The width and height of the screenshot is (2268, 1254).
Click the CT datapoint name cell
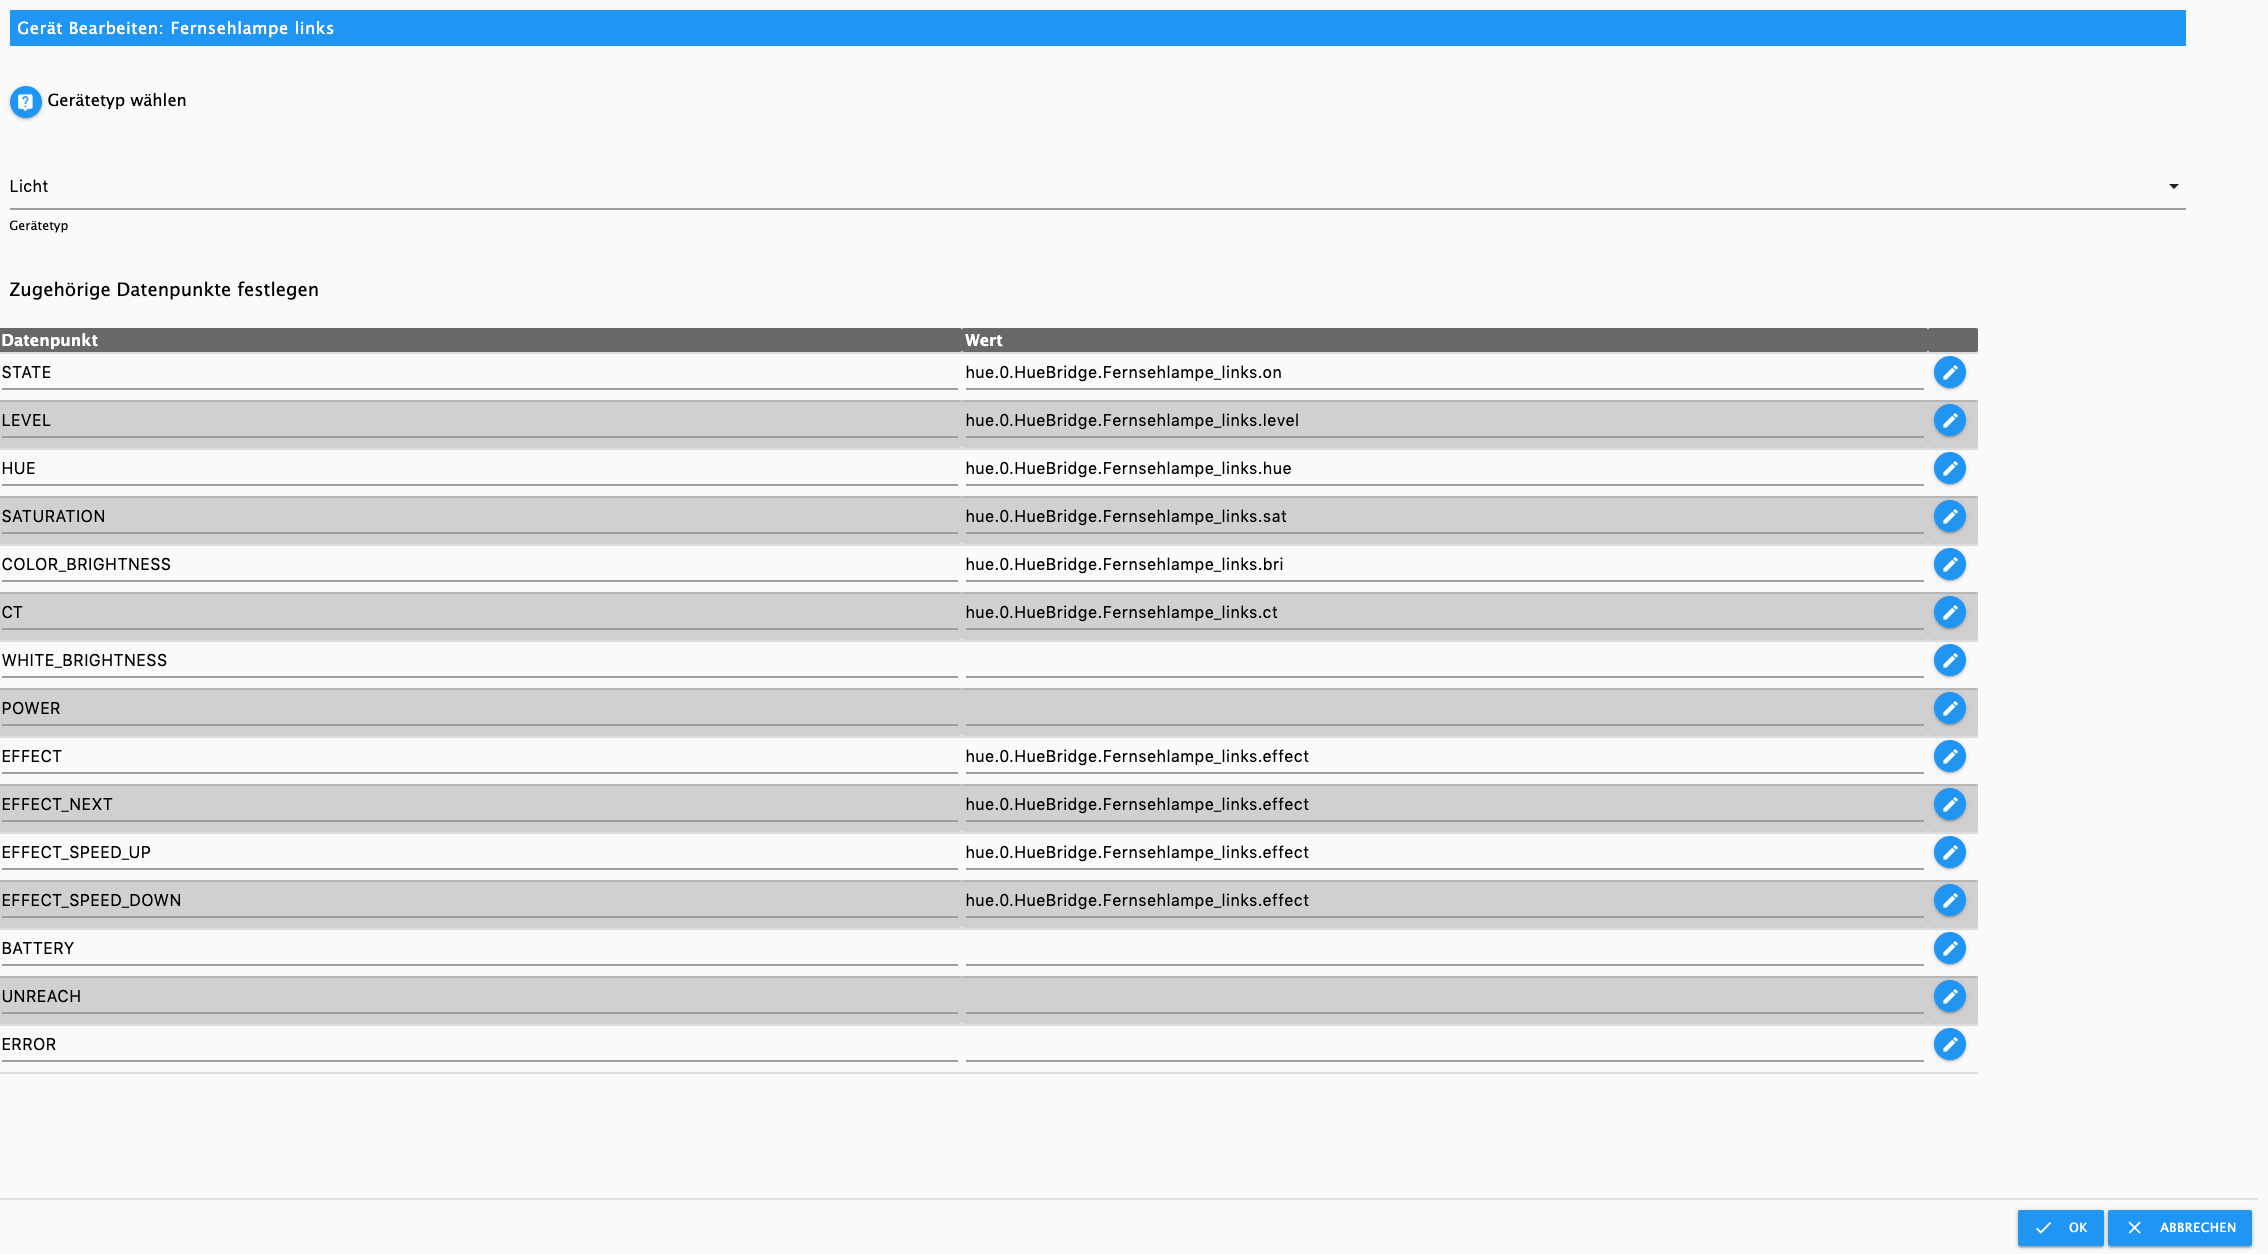[479, 613]
